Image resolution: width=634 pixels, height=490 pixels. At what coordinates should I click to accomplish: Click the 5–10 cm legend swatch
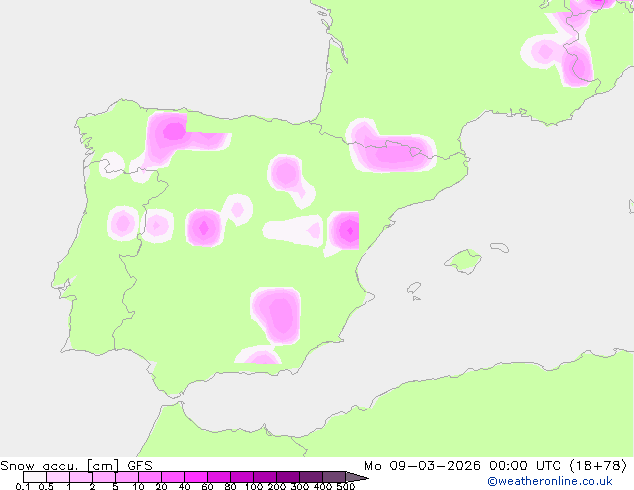click(x=127, y=477)
